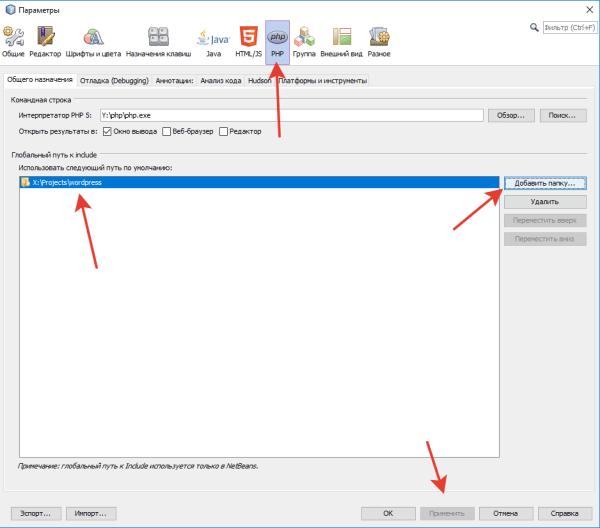Open Внешний вид appearance settings
This screenshot has width=600, height=528.
pyautogui.click(x=342, y=42)
